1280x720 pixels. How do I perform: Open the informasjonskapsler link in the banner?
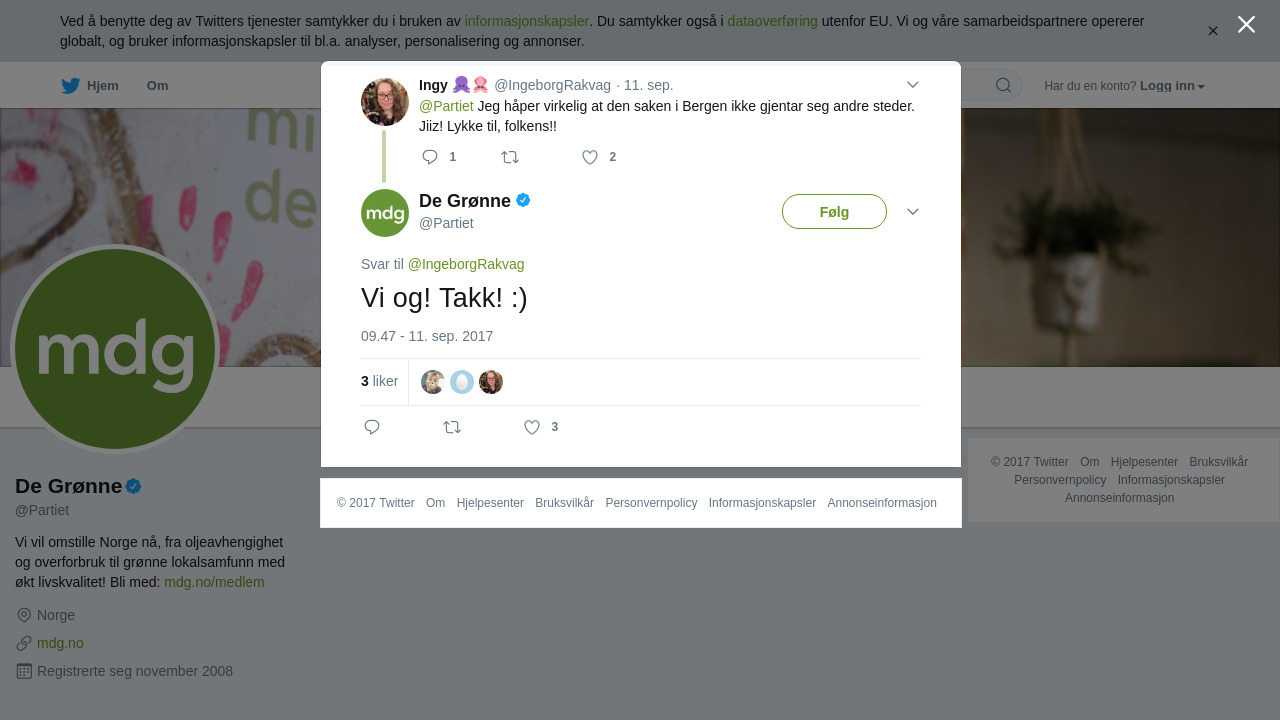pyautogui.click(x=526, y=21)
